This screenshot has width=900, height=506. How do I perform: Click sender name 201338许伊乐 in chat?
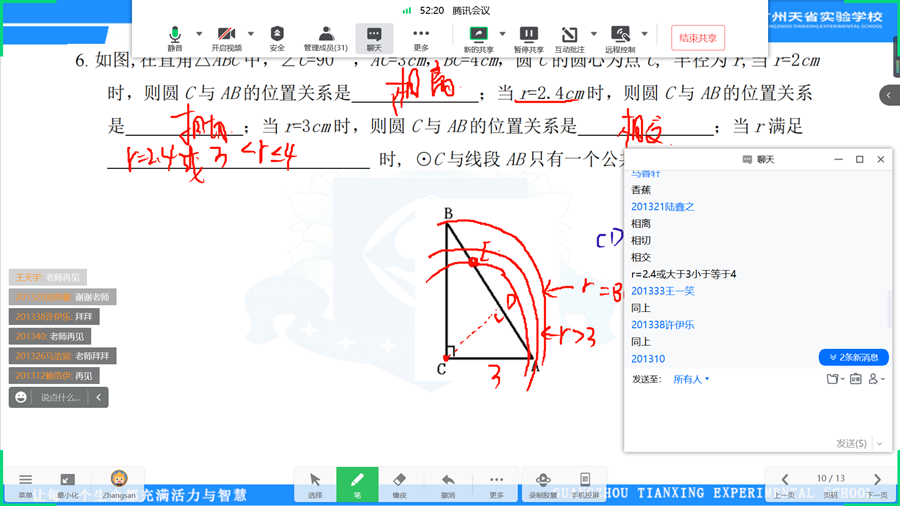point(662,325)
